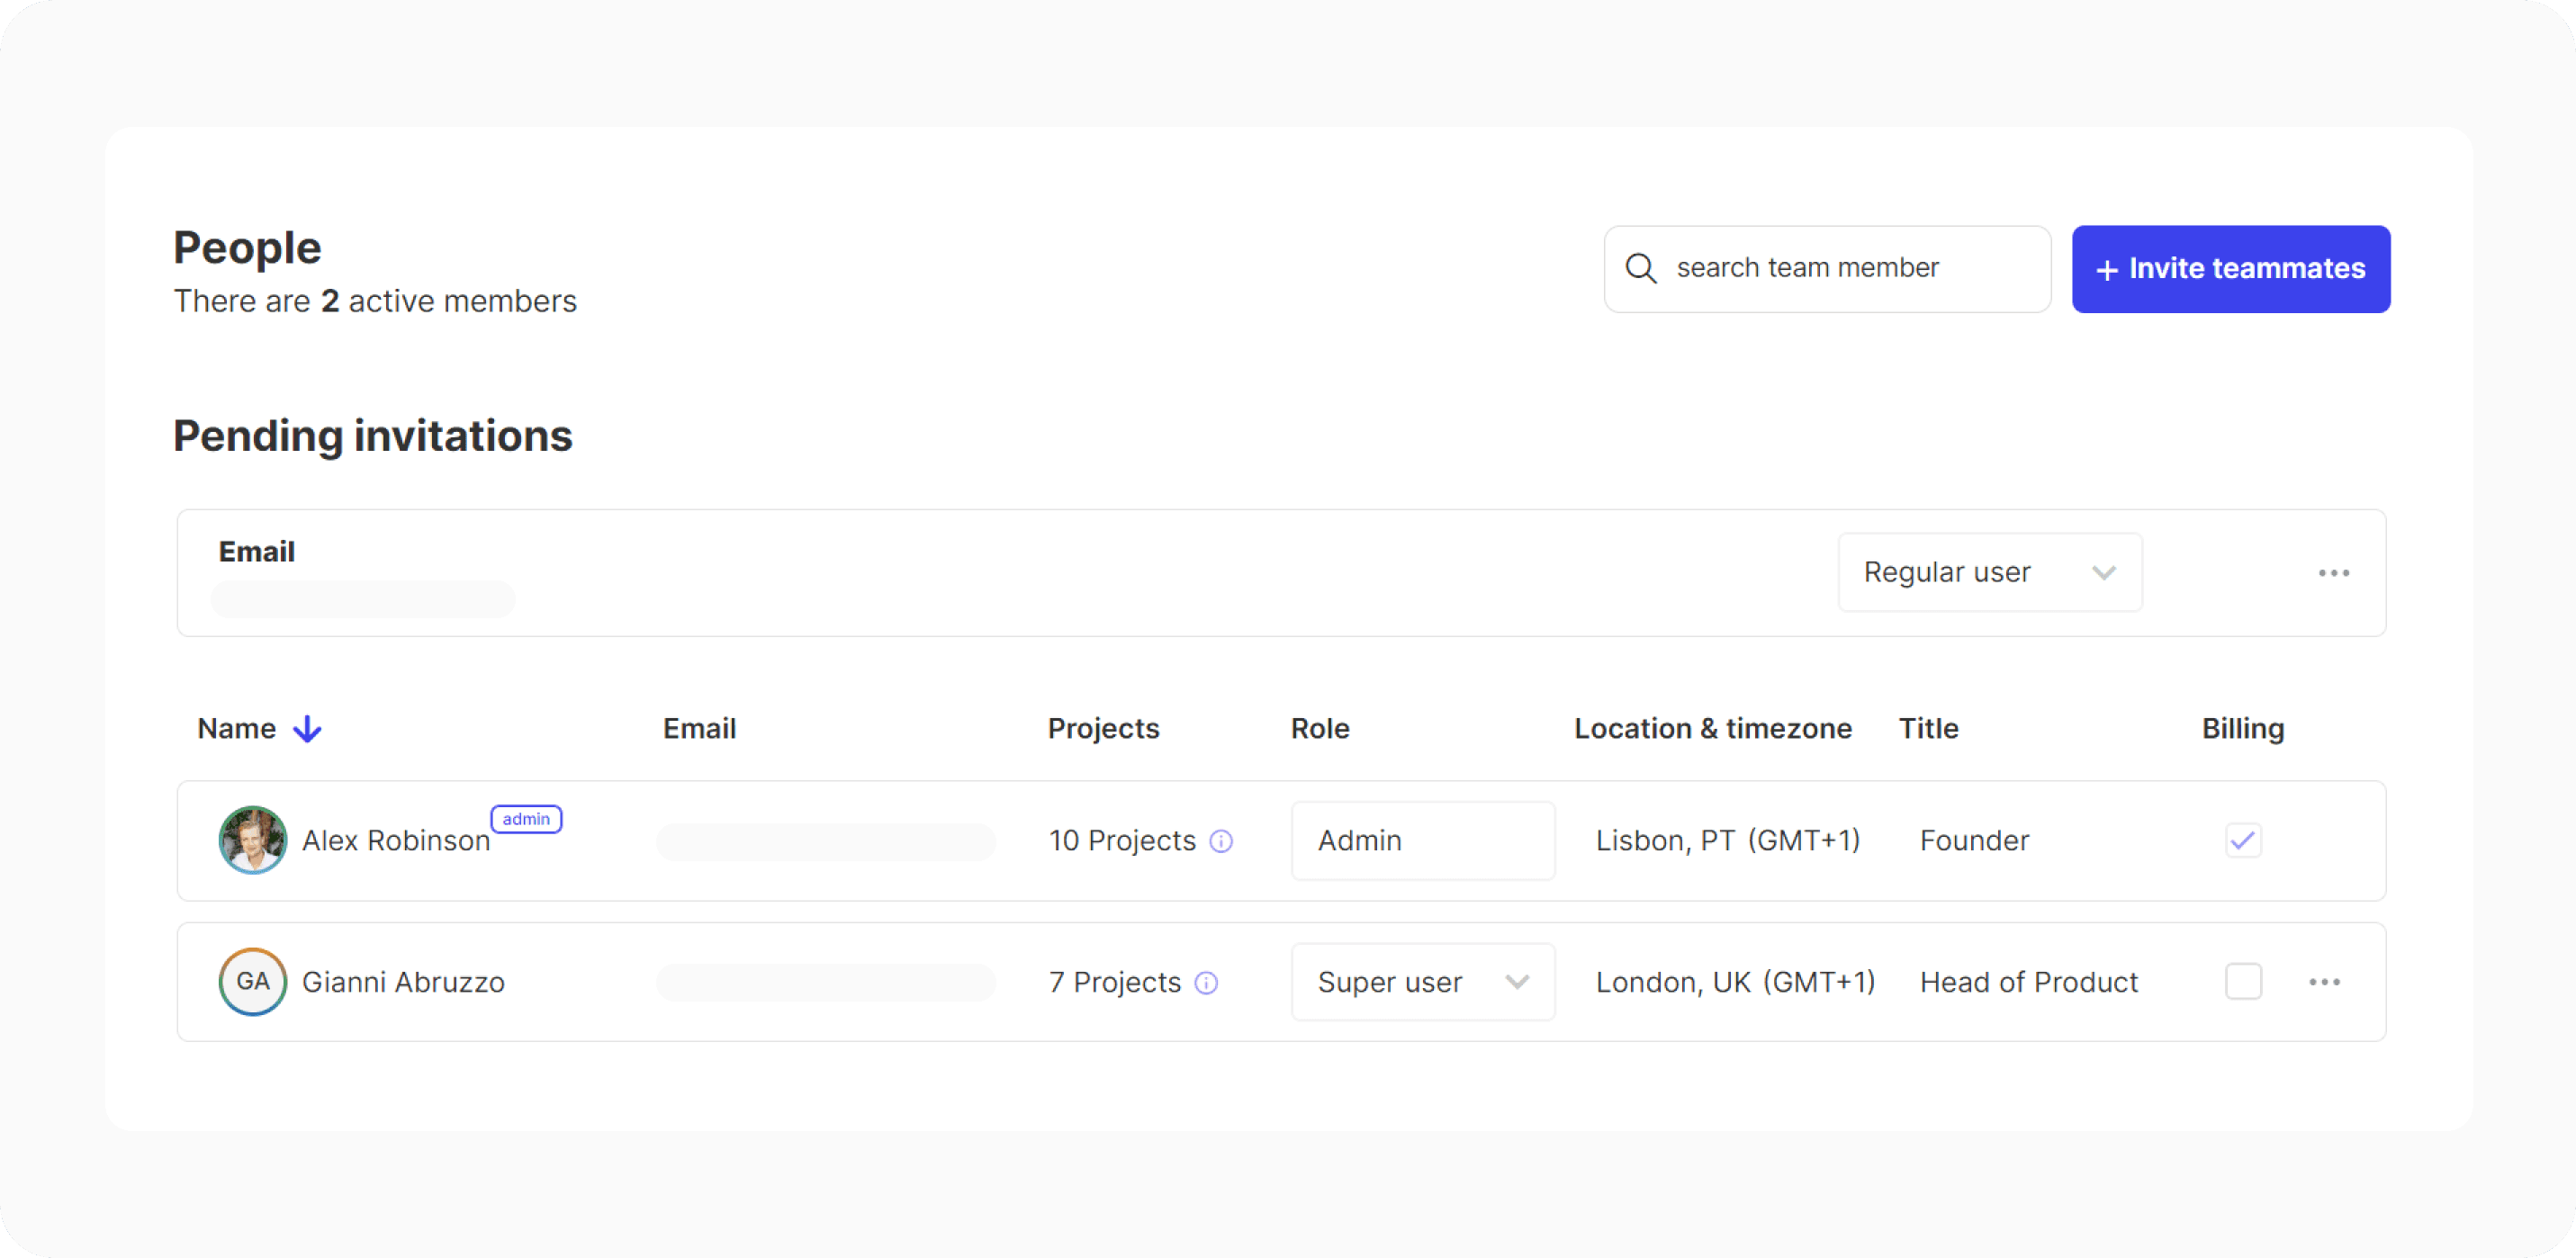Image resolution: width=2576 pixels, height=1258 pixels.
Task: Click the Invite teammates button
Action: [2230, 269]
